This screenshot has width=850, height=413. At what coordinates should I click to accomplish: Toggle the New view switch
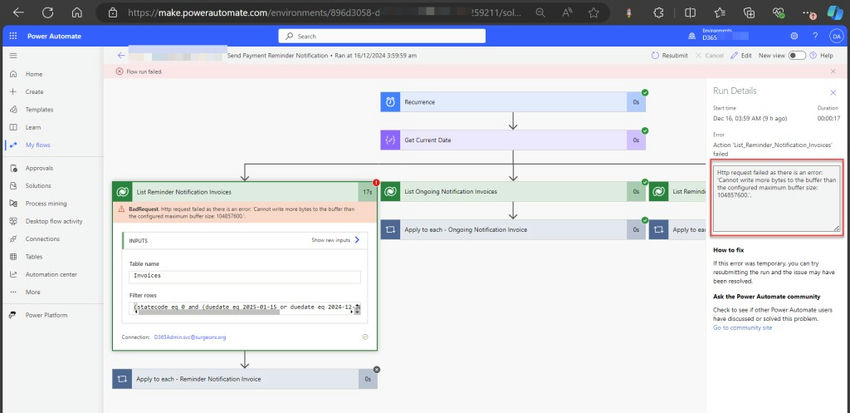(796, 55)
